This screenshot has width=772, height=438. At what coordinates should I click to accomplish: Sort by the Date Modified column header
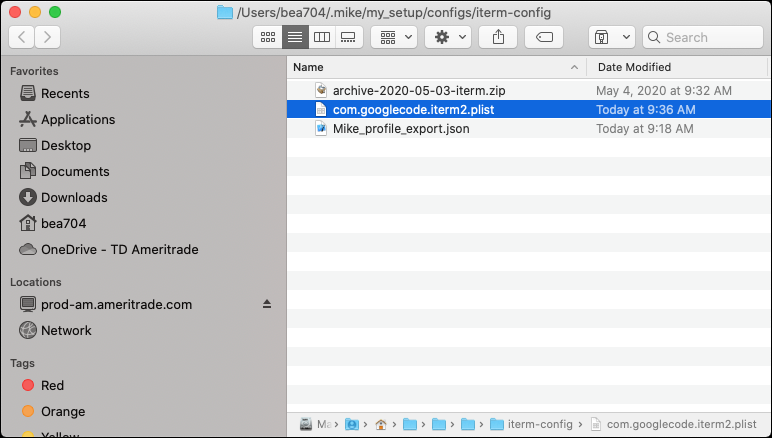point(634,67)
